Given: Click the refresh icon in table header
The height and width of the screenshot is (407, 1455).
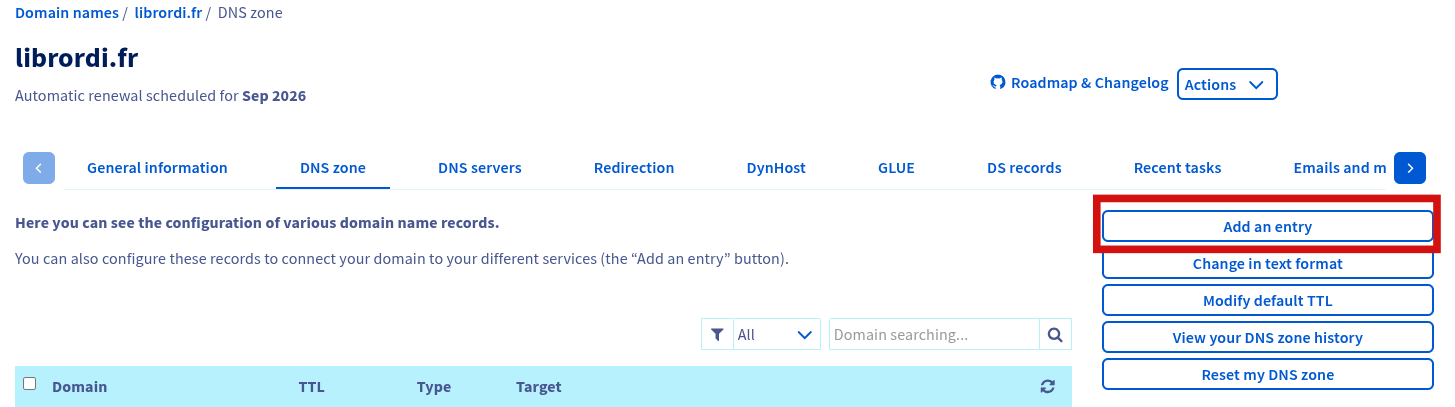Looking at the screenshot, I should pyautogui.click(x=1047, y=387).
